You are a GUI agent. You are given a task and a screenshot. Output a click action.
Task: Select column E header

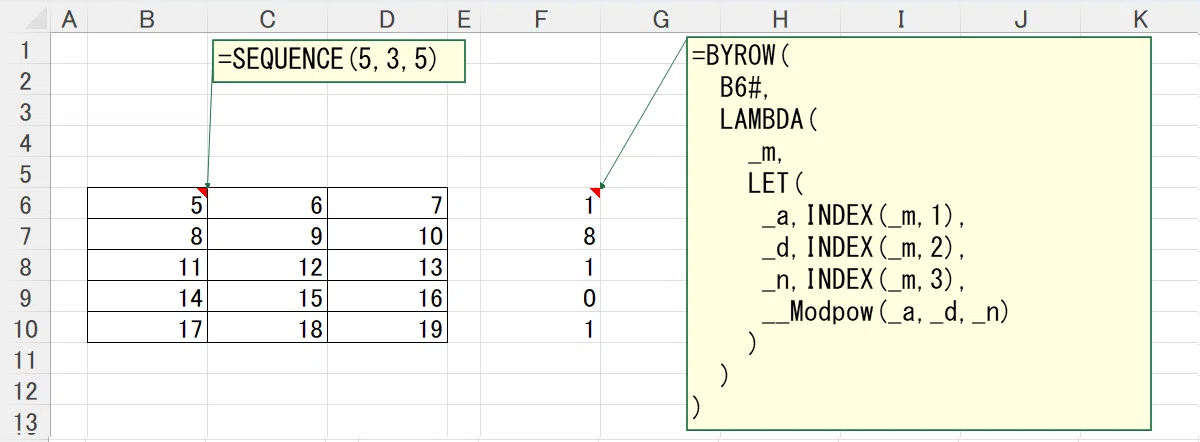[x=463, y=18]
